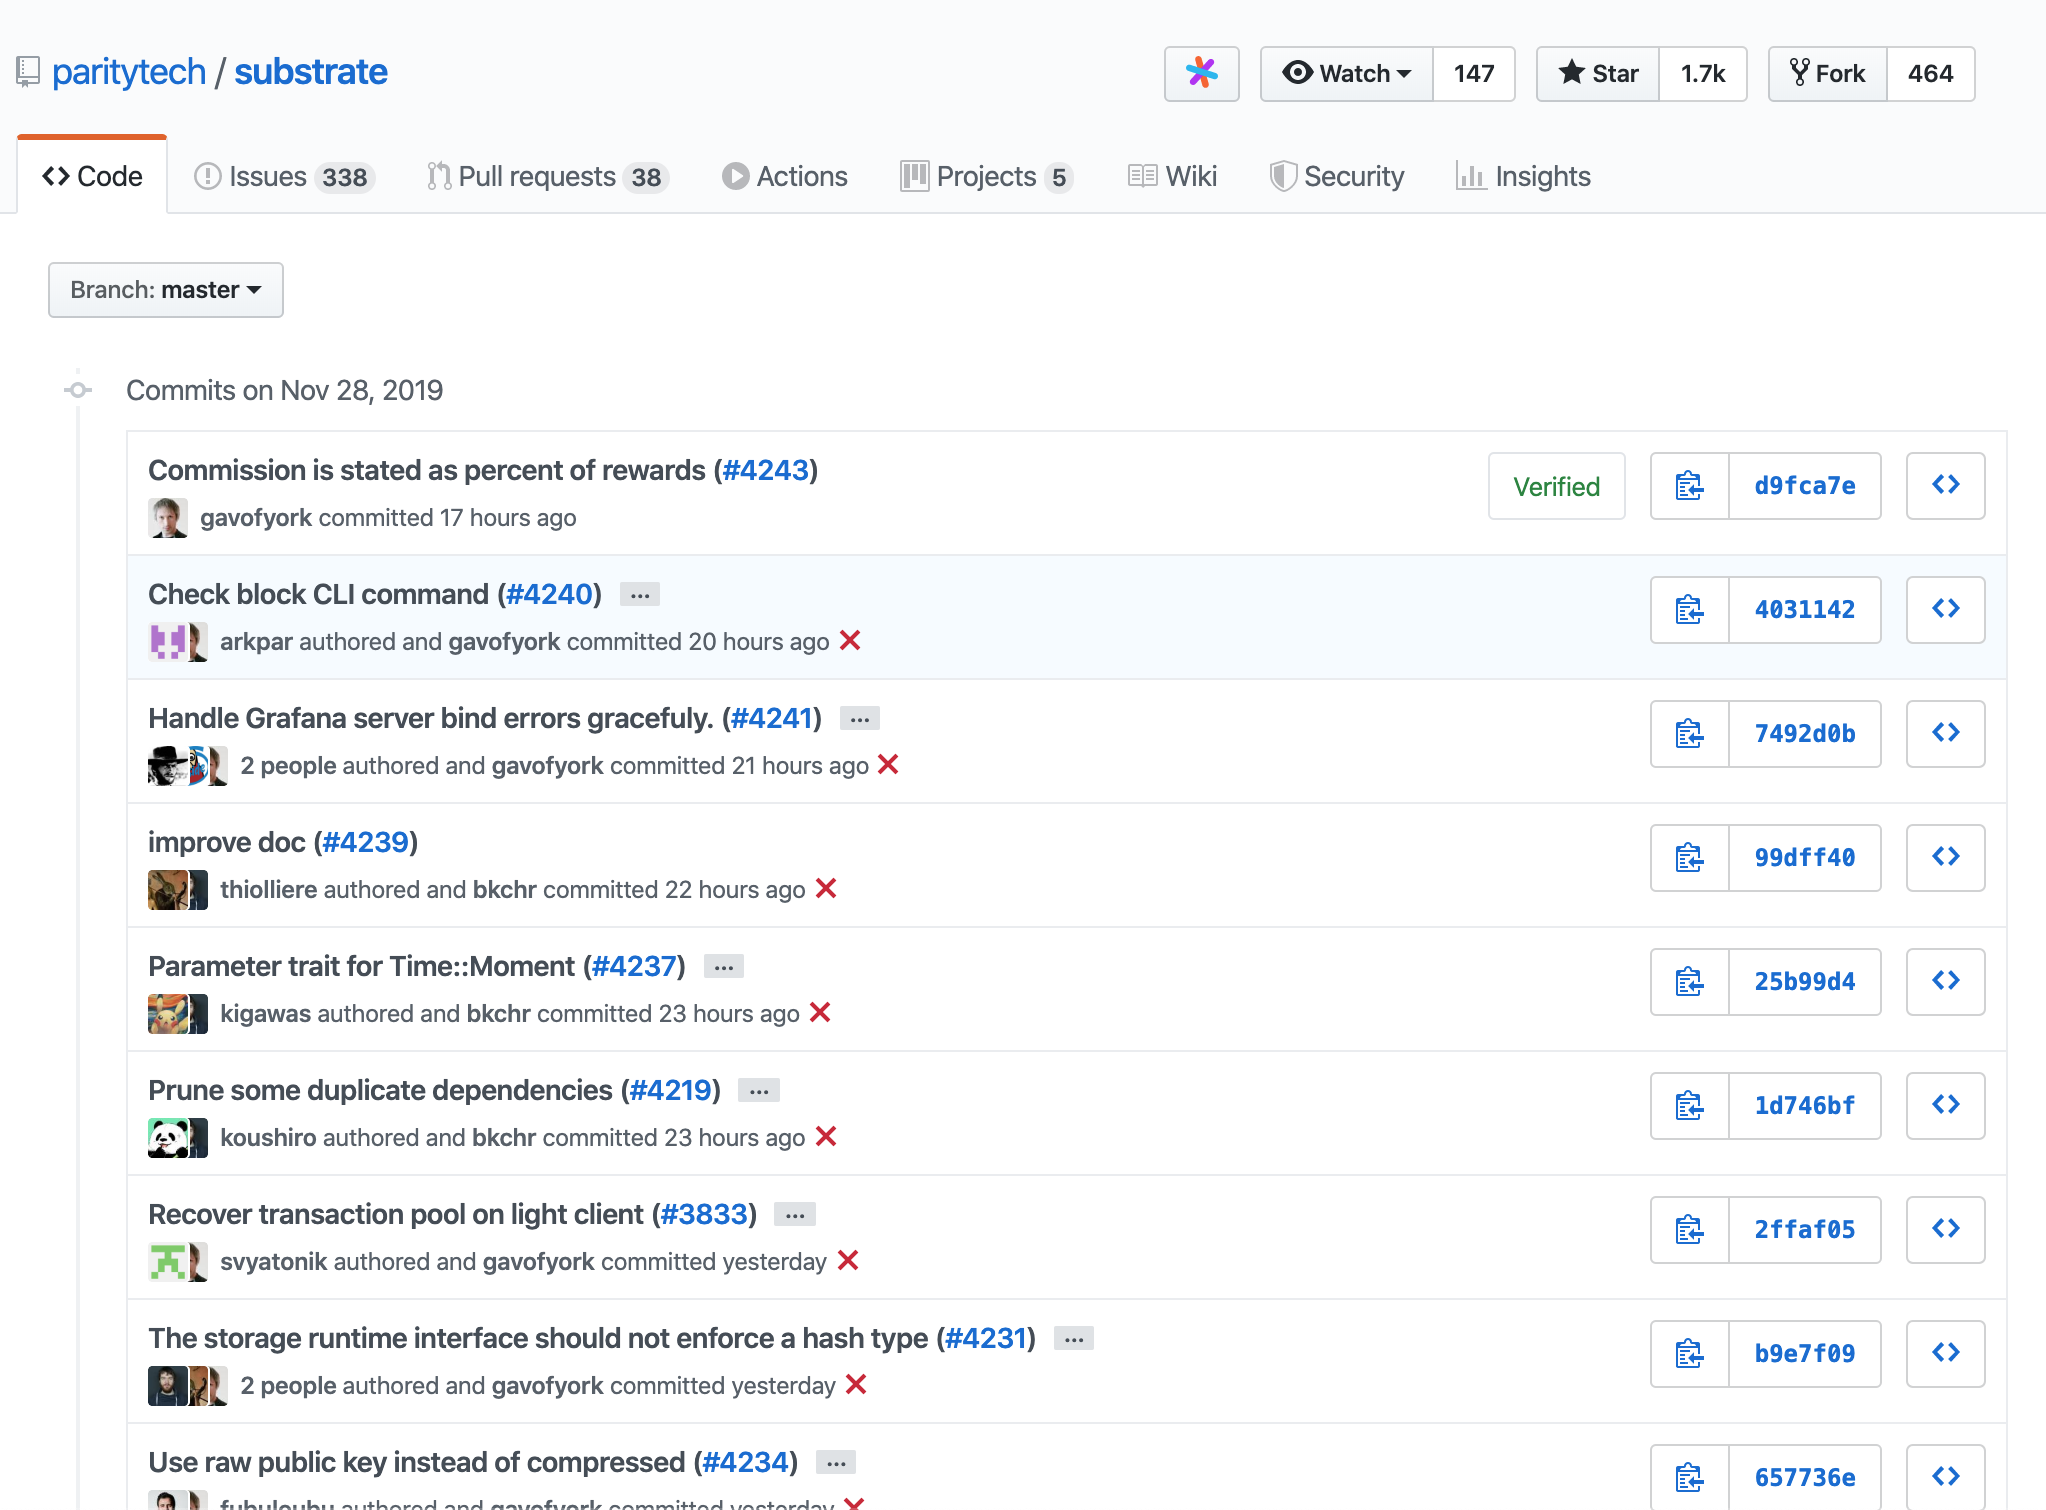Expand description of storage runtime interface commit
The width and height of the screenshot is (2046, 1510).
point(1074,1339)
